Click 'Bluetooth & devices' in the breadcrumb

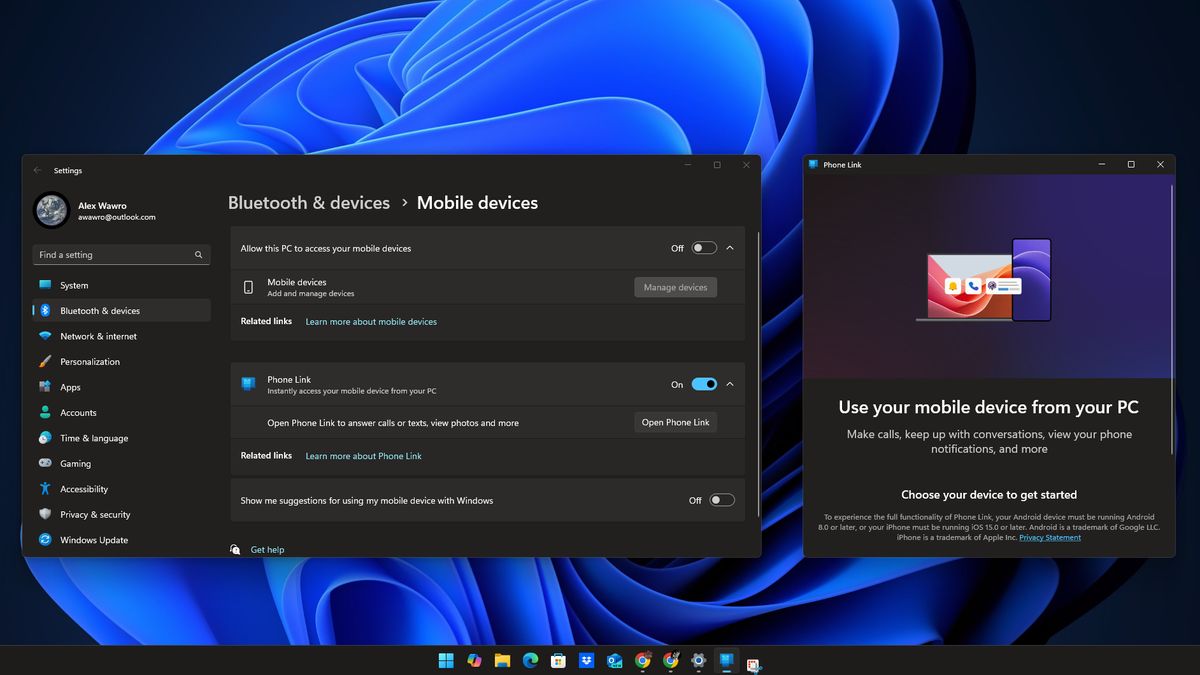[x=309, y=202]
